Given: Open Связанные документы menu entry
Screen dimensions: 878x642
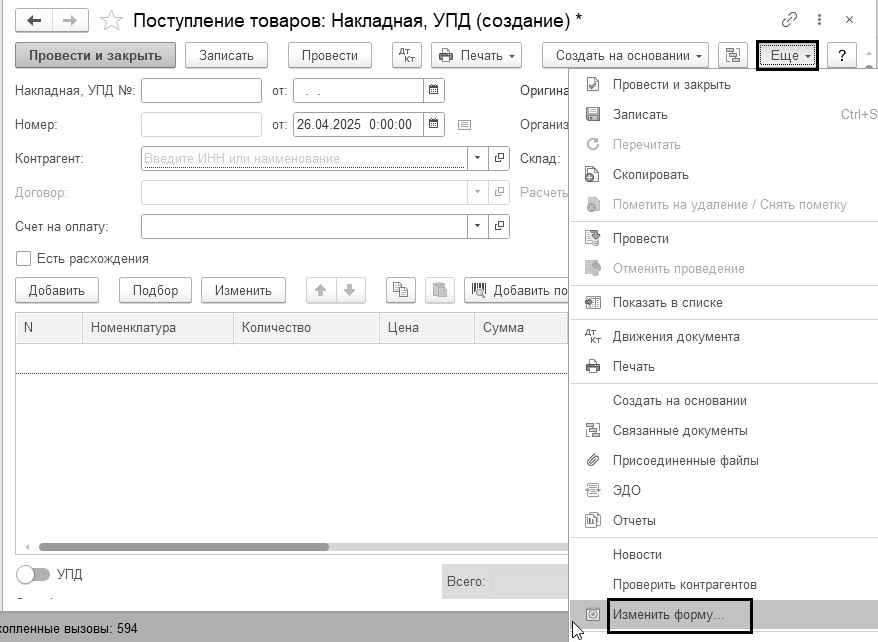Looking at the screenshot, I should tap(723, 430).
